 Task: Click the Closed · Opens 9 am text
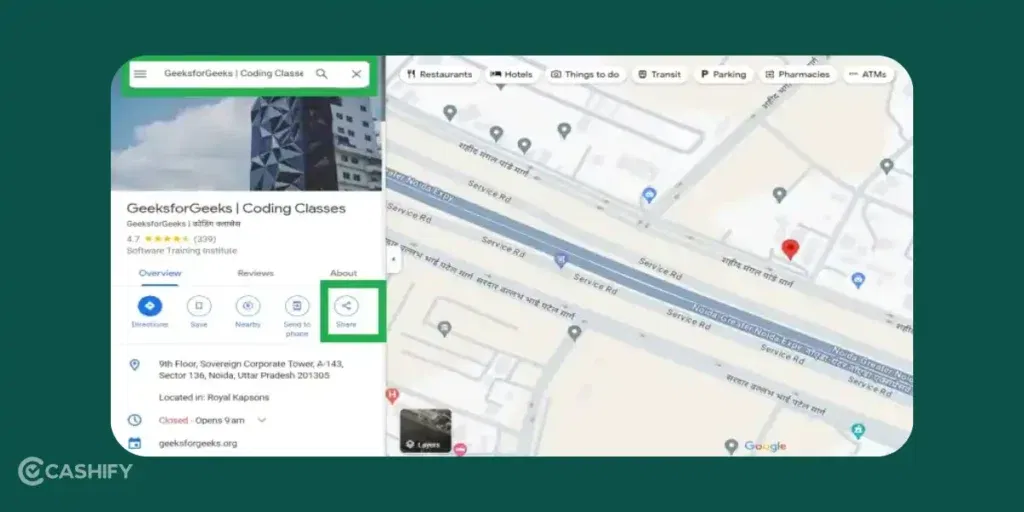click(x=201, y=420)
